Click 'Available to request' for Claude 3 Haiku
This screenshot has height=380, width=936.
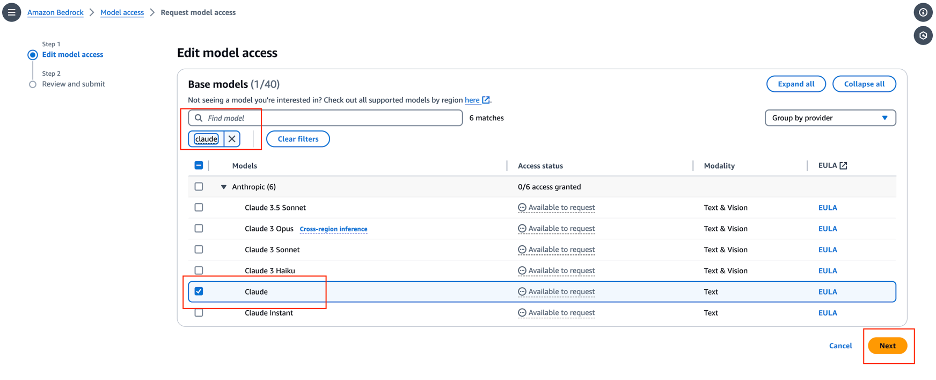[x=562, y=270]
